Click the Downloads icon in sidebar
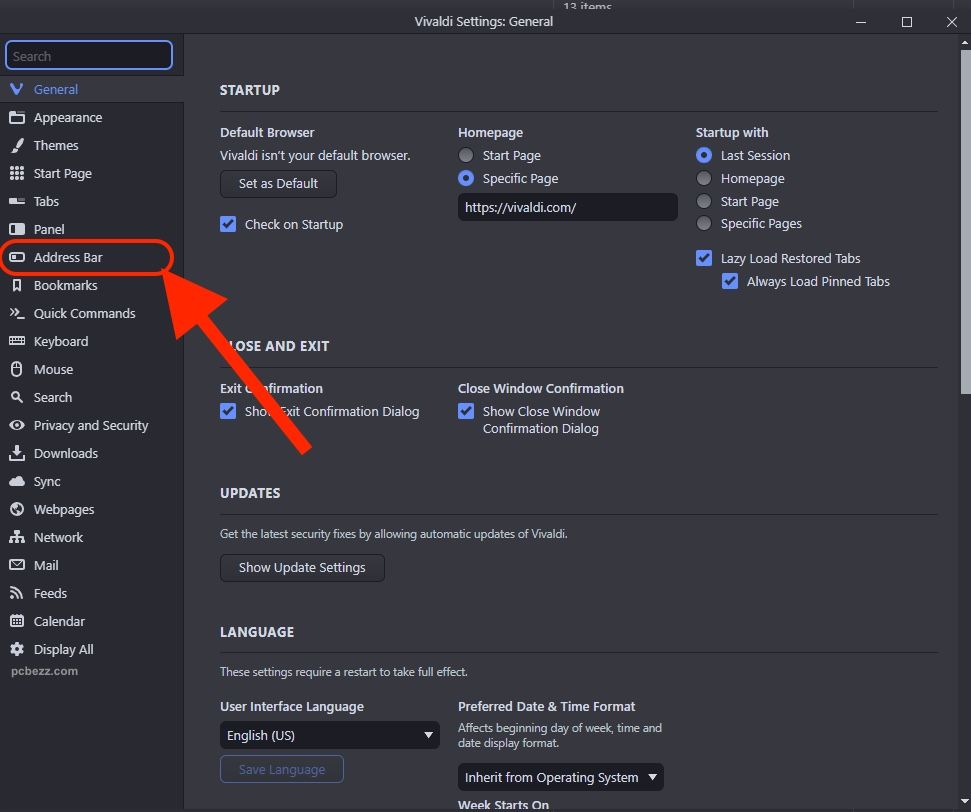Screen dimensions: 971x812 pyautogui.click(x=17, y=453)
